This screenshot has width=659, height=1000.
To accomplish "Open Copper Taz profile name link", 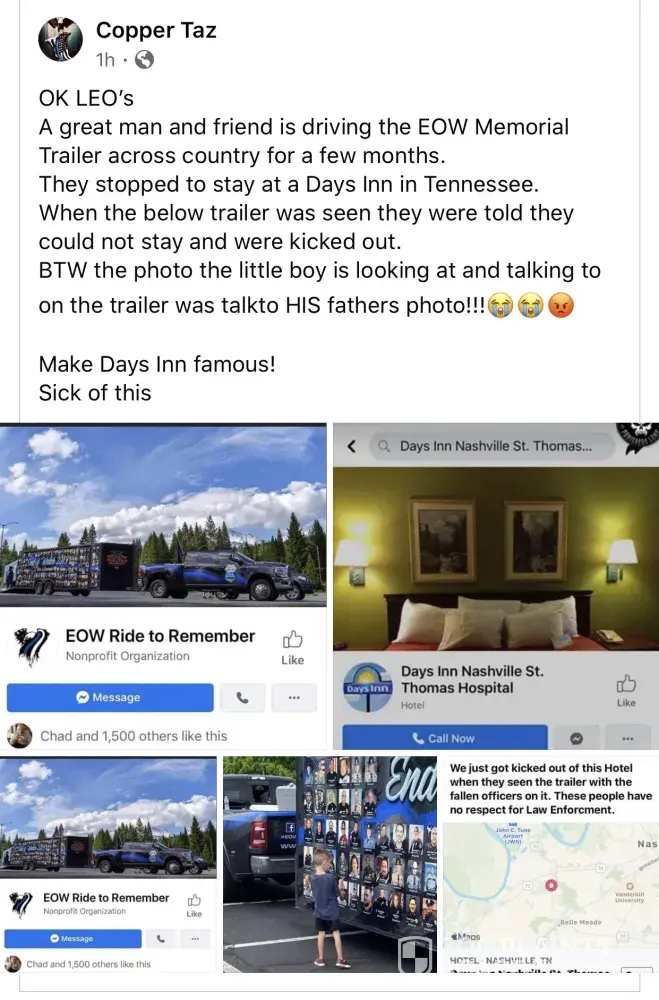I will pyautogui.click(x=156, y=30).
